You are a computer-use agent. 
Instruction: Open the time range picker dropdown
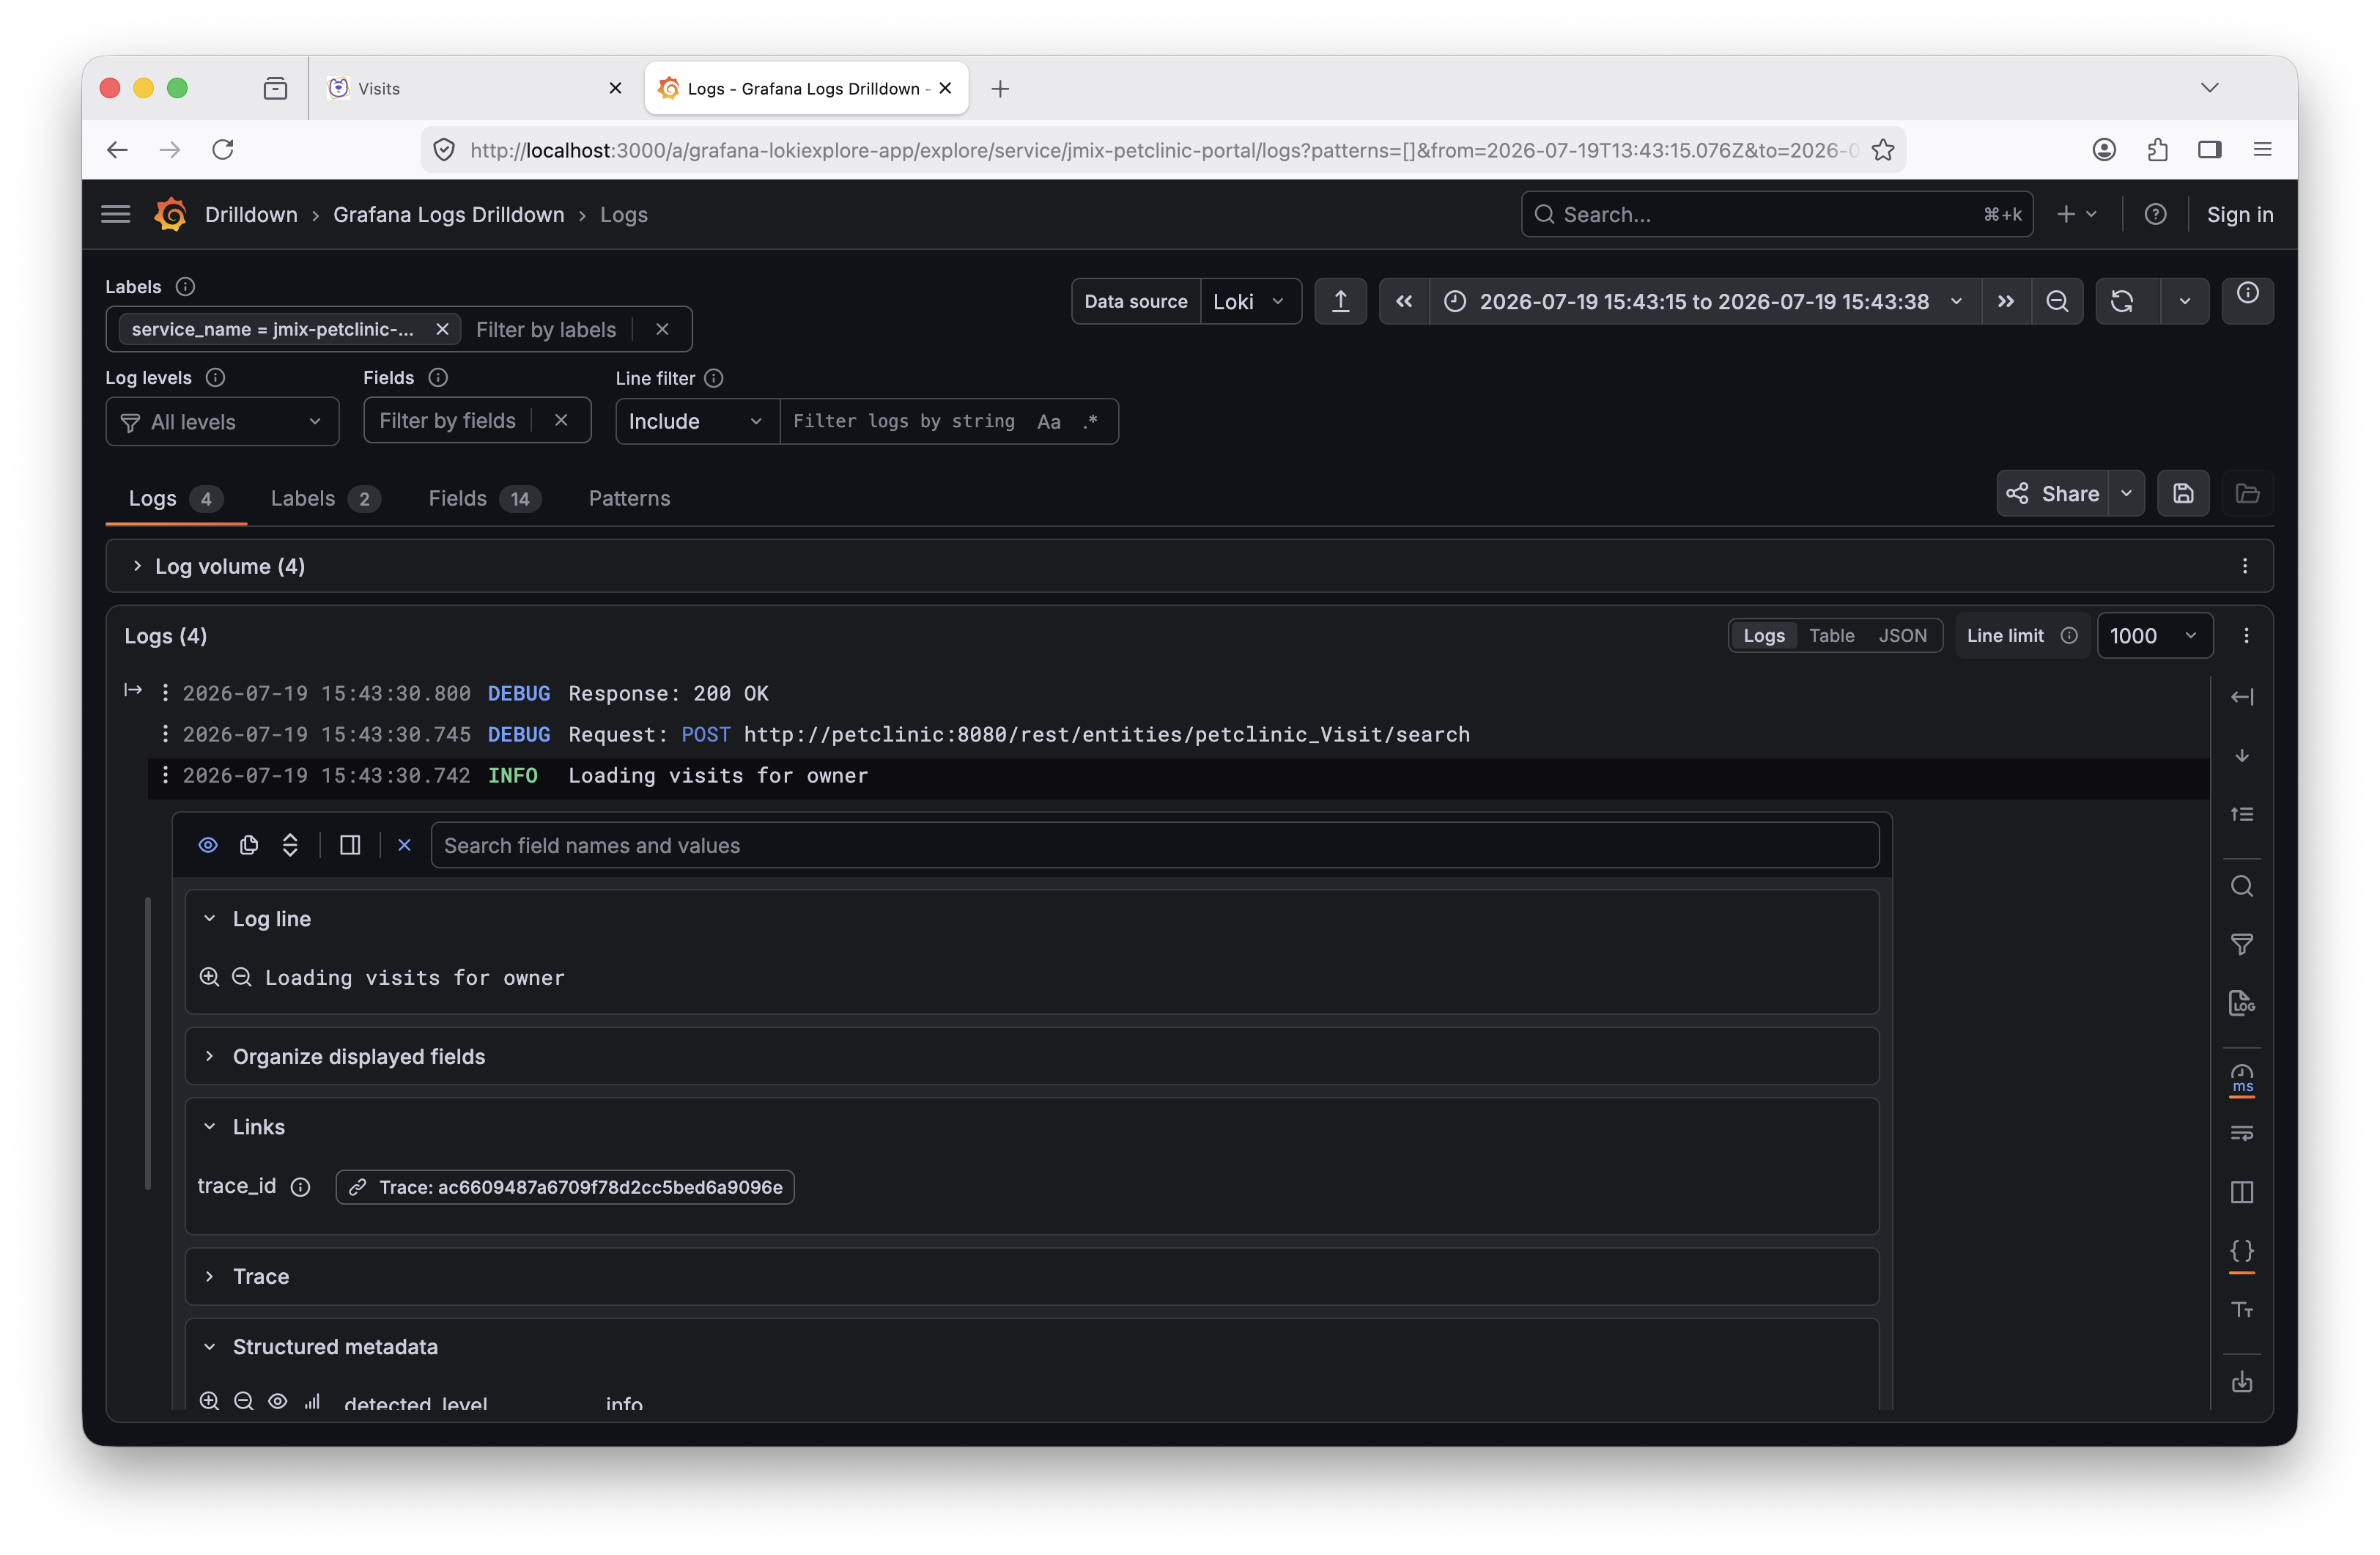pyautogui.click(x=1704, y=301)
